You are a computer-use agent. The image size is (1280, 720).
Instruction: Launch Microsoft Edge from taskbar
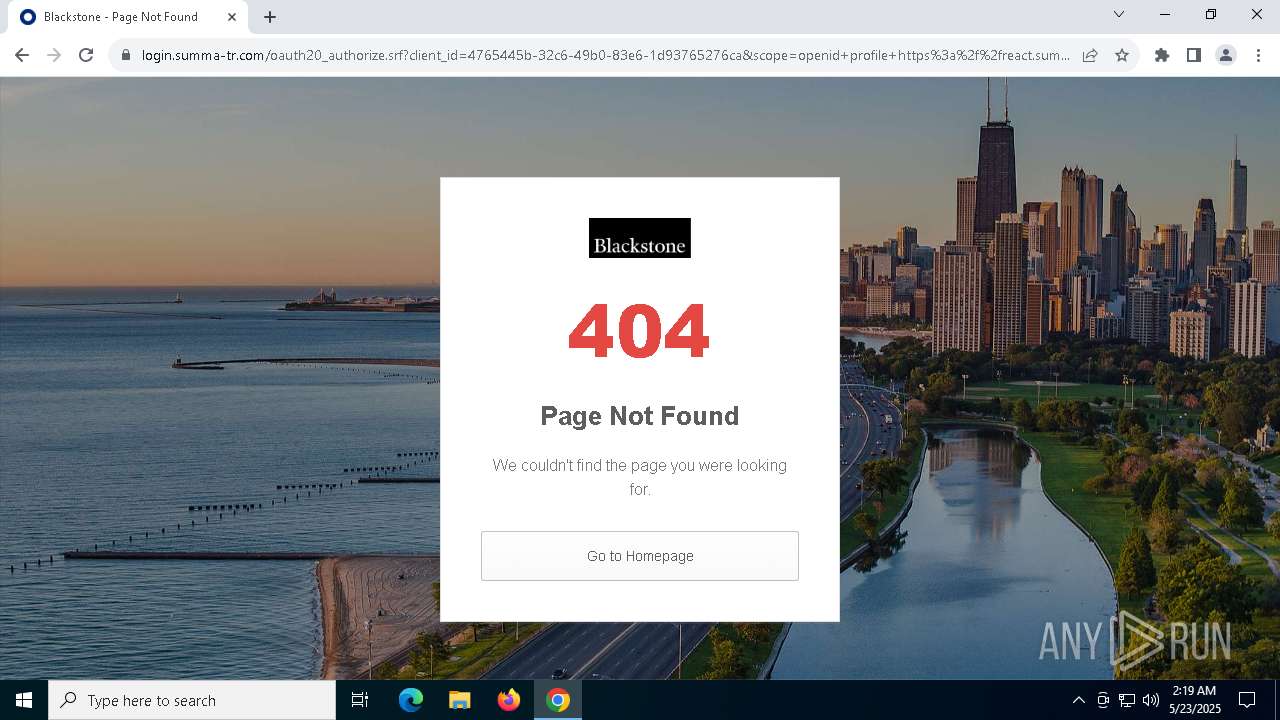coord(411,700)
